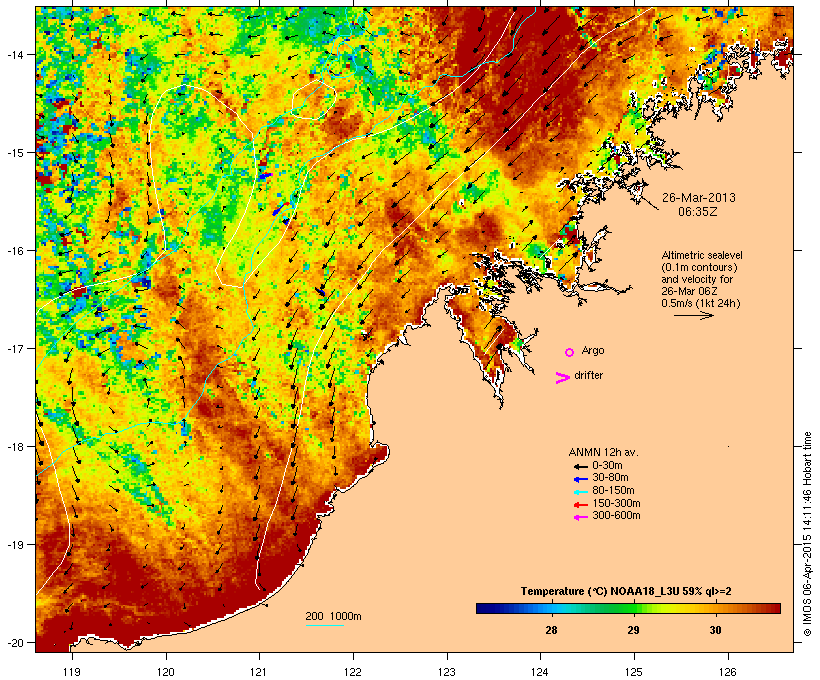Click the 121 longitude axis label
The width and height of the screenshot is (820, 680).
(259, 672)
